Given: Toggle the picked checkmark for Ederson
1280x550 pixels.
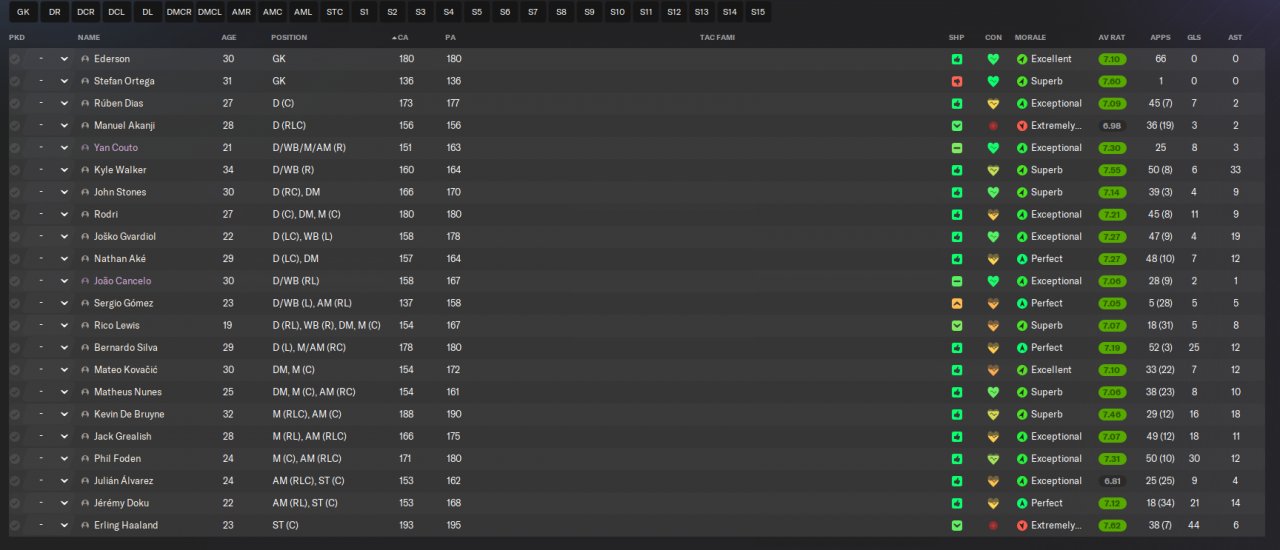Looking at the screenshot, I should (14, 59).
